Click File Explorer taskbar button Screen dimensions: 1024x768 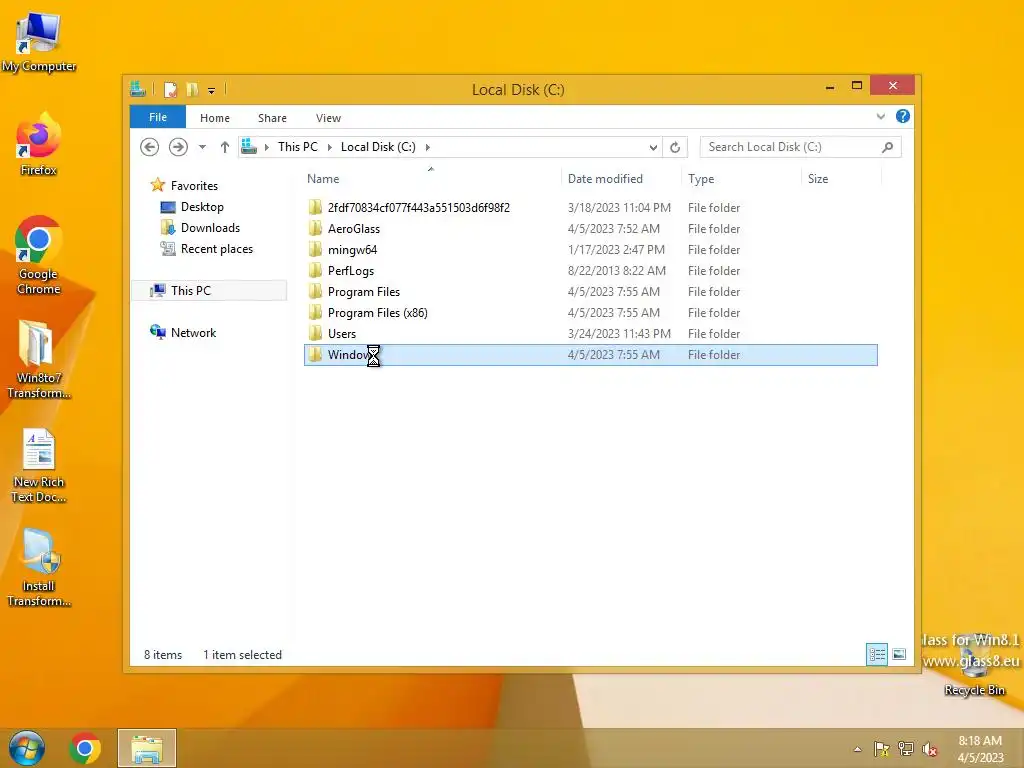click(x=147, y=748)
